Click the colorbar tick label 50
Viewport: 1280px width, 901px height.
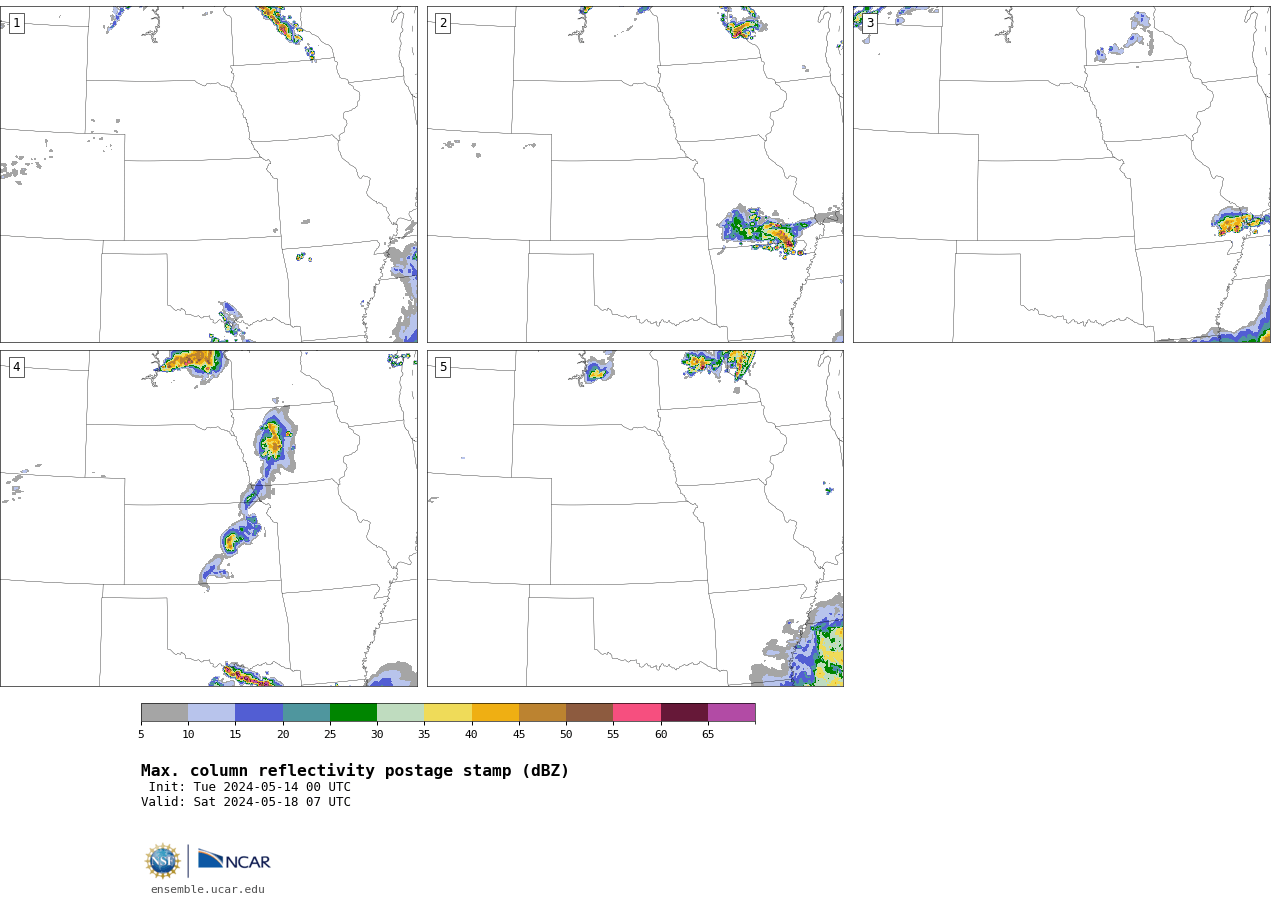click(566, 735)
